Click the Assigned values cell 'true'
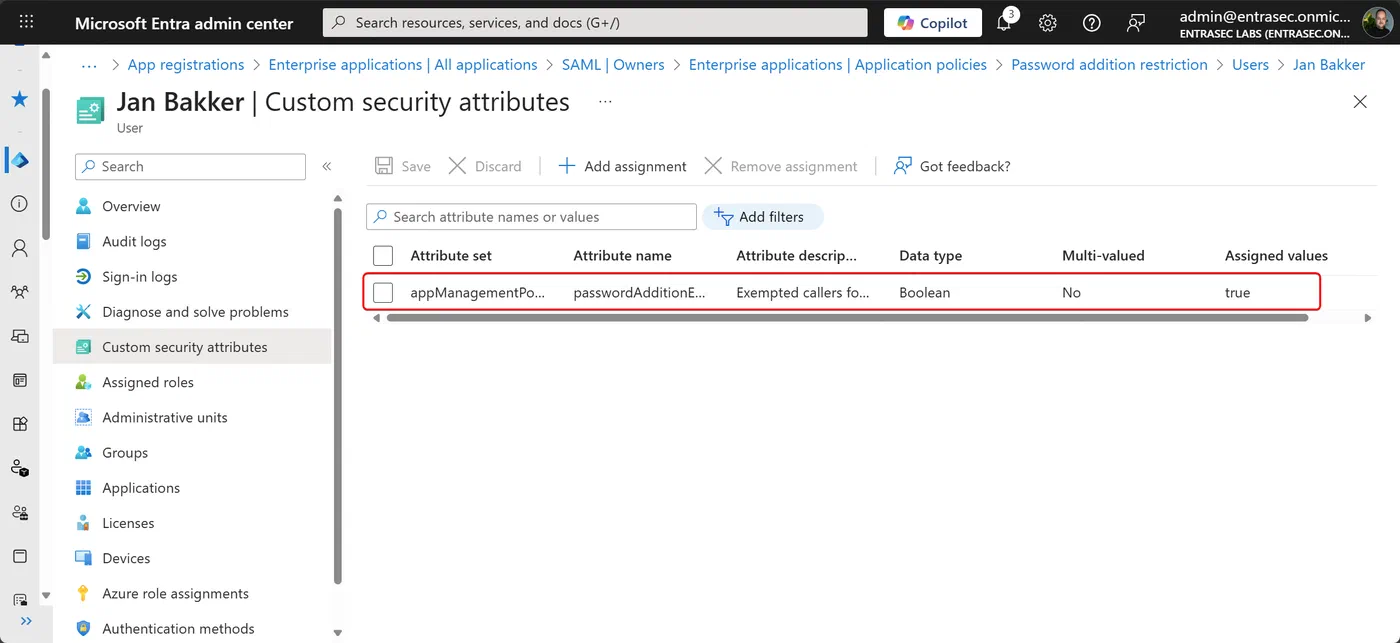The height and width of the screenshot is (643, 1400). tap(1237, 293)
